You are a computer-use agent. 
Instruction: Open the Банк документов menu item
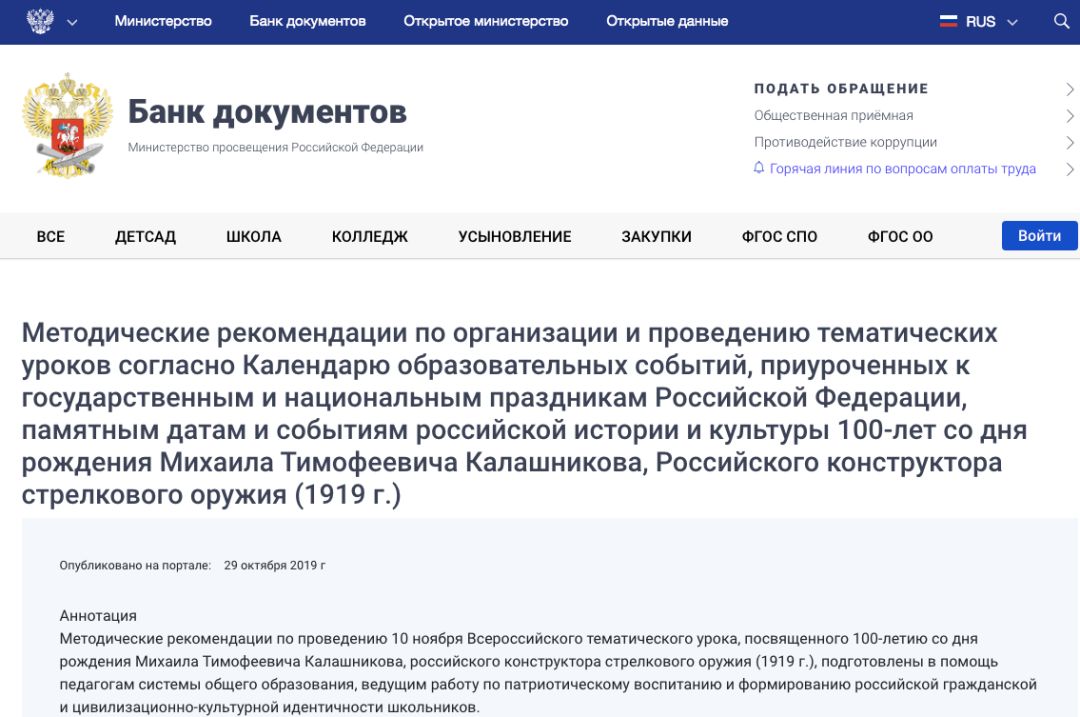click(307, 21)
